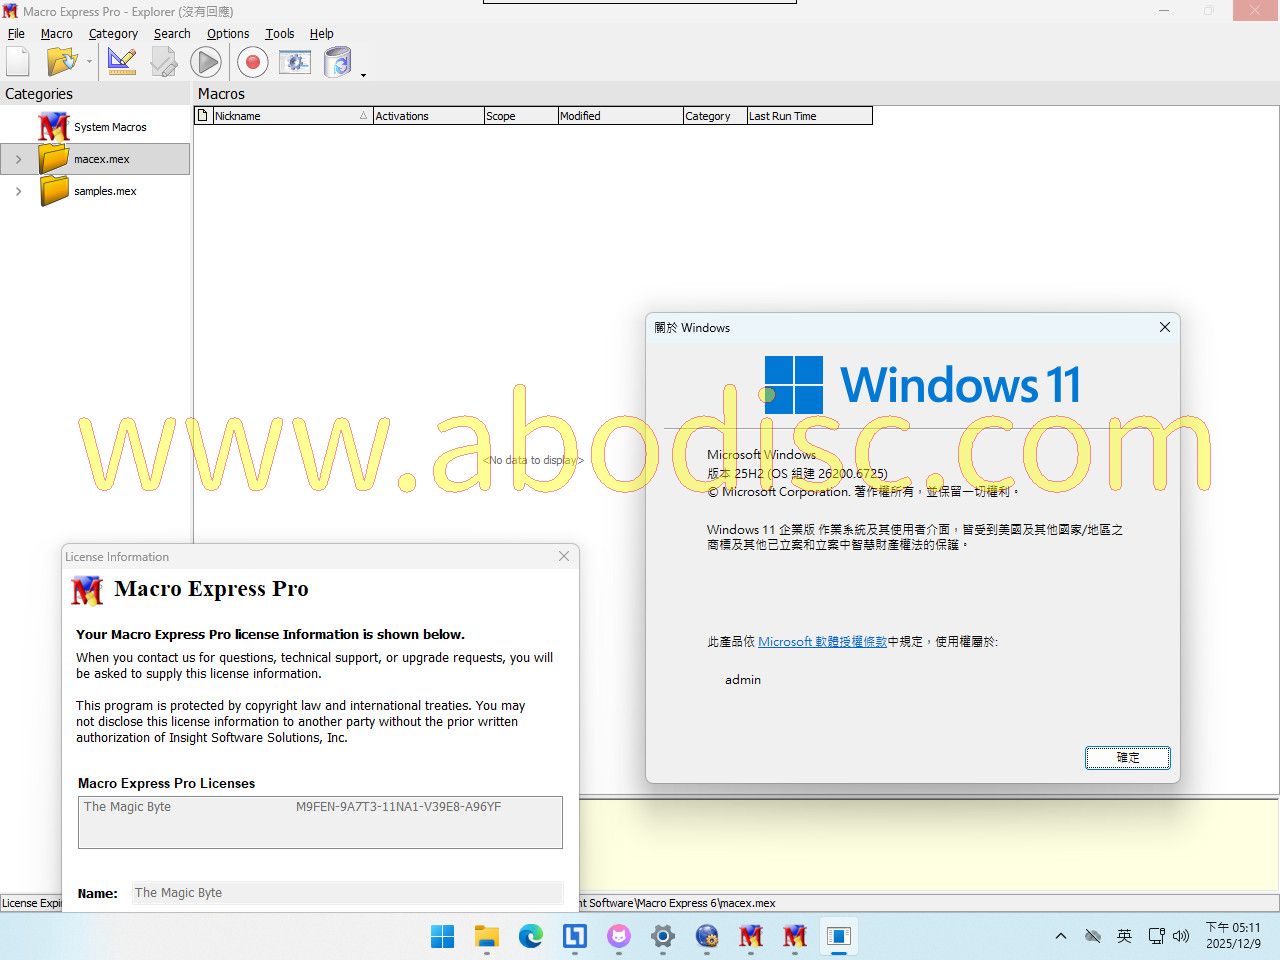The image size is (1280, 960).
Task: Click the recycle bin toolbar icon
Action: click(338, 63)
